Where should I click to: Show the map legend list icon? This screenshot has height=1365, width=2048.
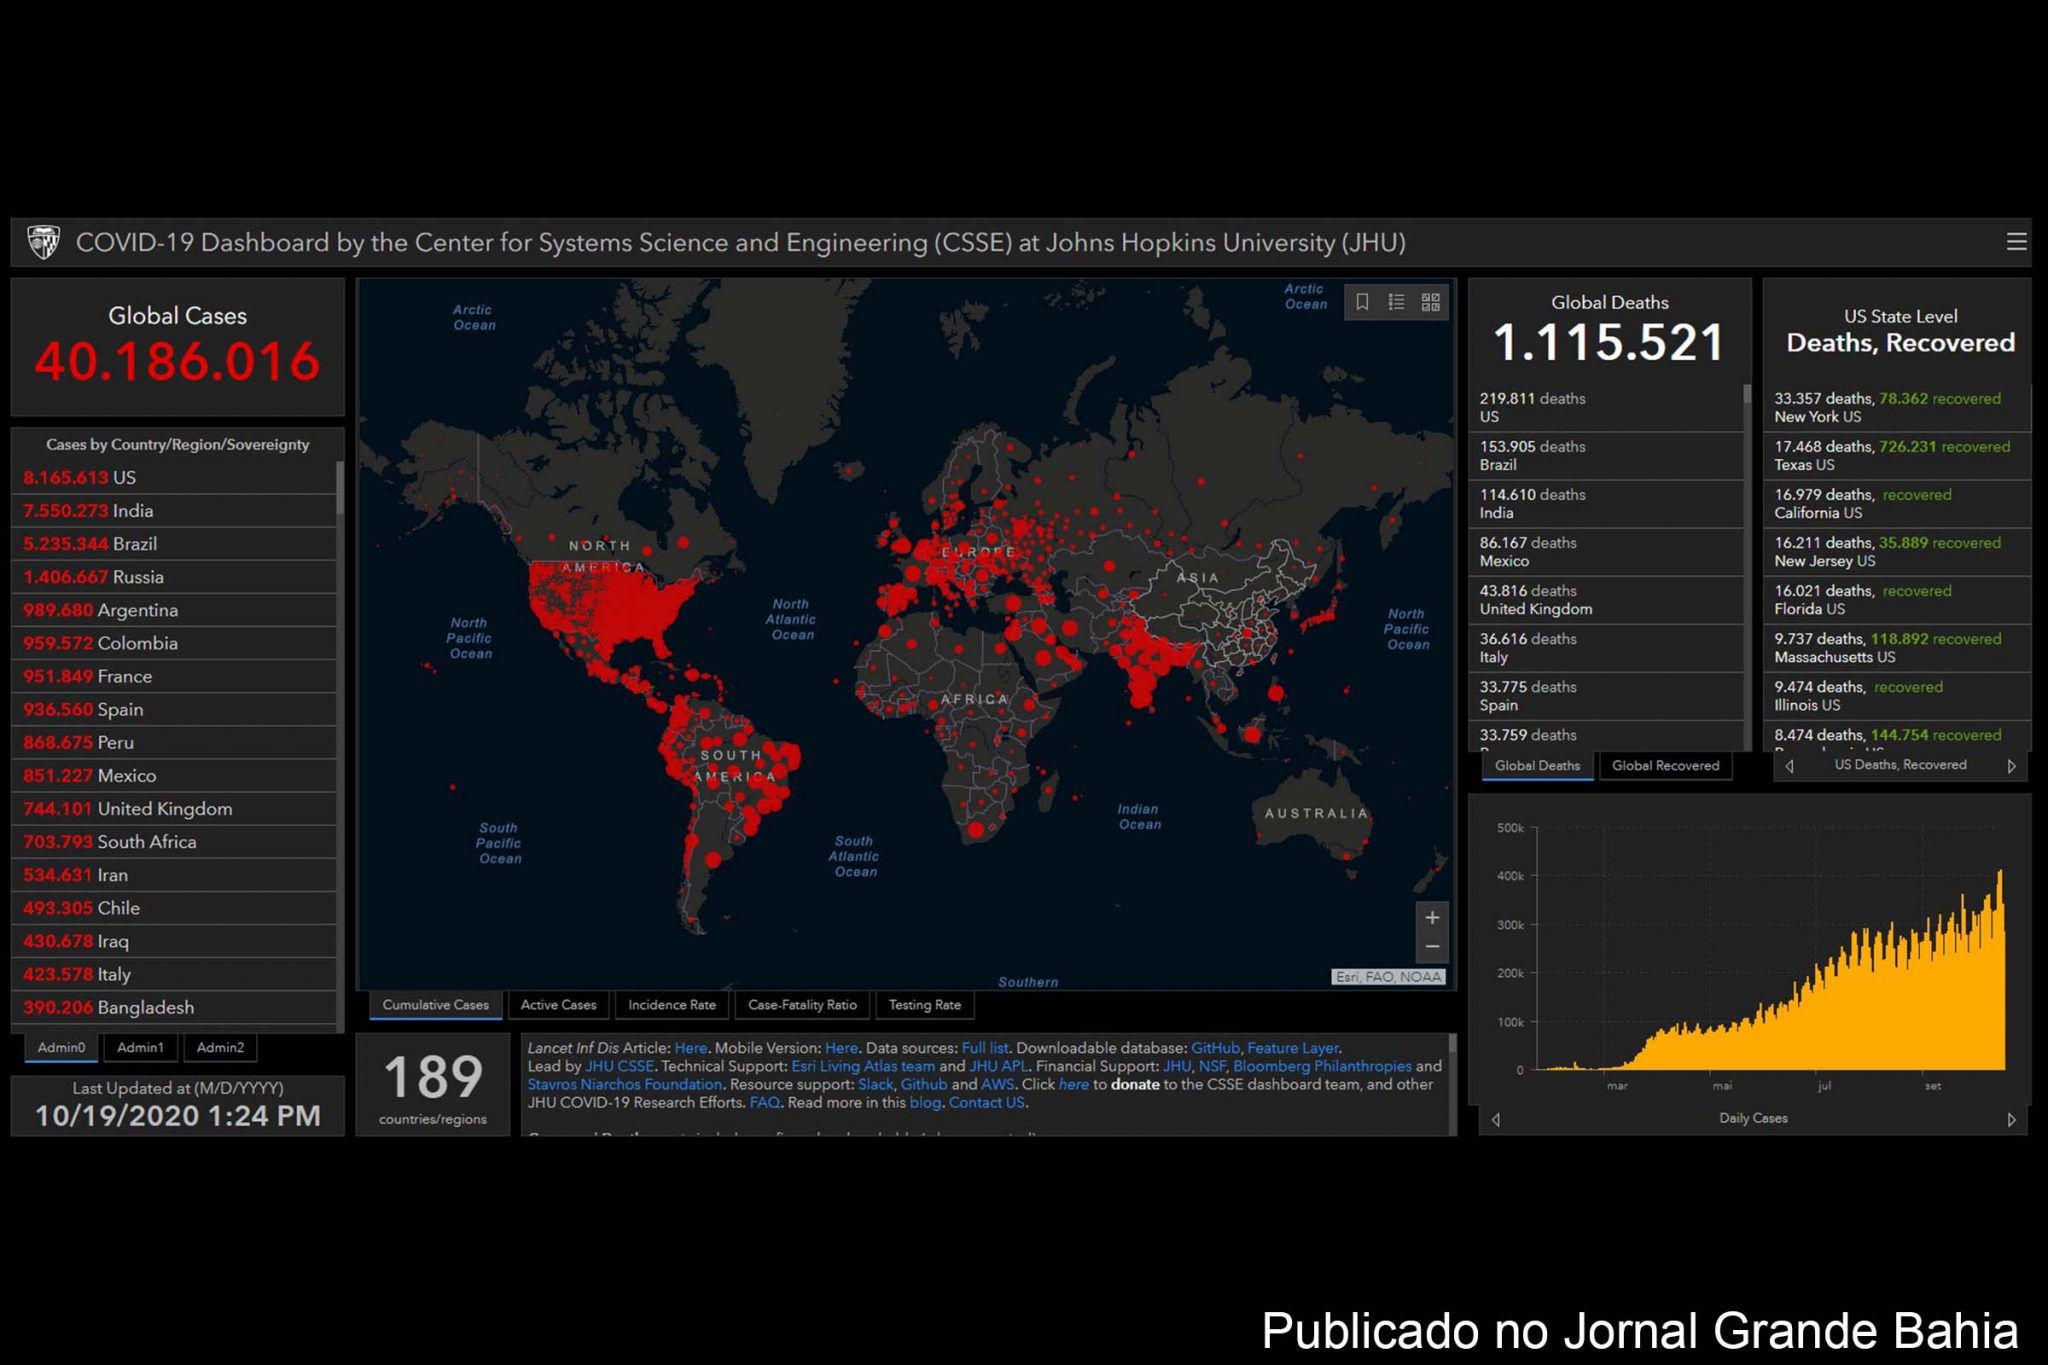pyautogui.click(x=1397, y=301)
